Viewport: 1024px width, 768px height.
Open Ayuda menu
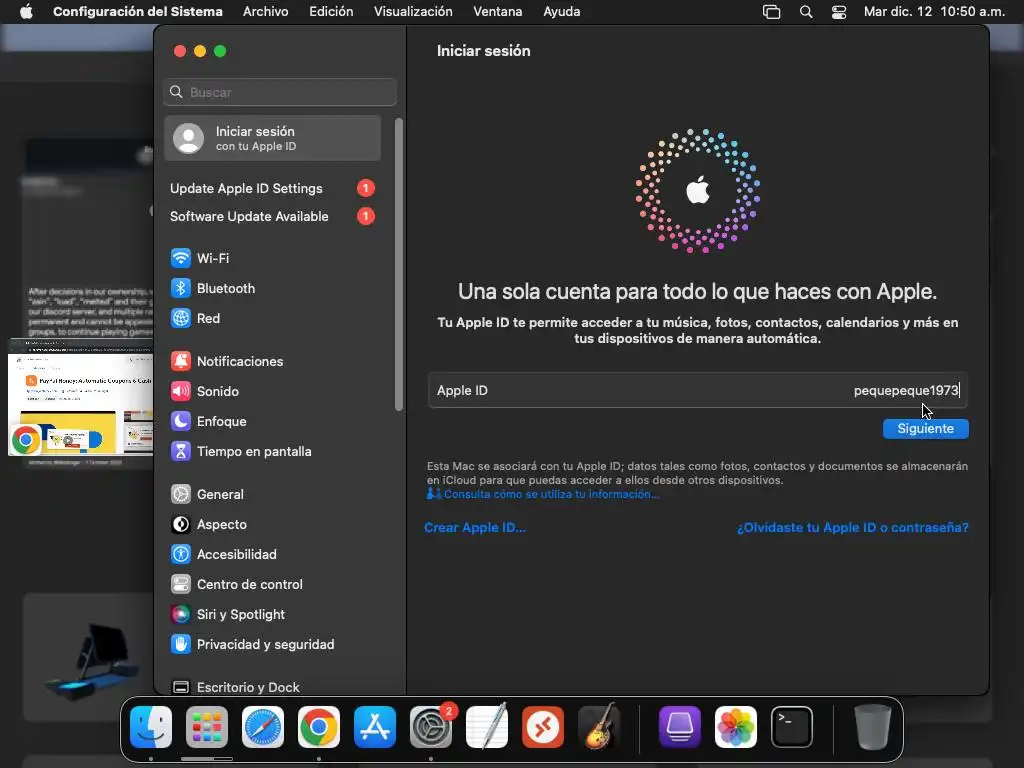562,11
